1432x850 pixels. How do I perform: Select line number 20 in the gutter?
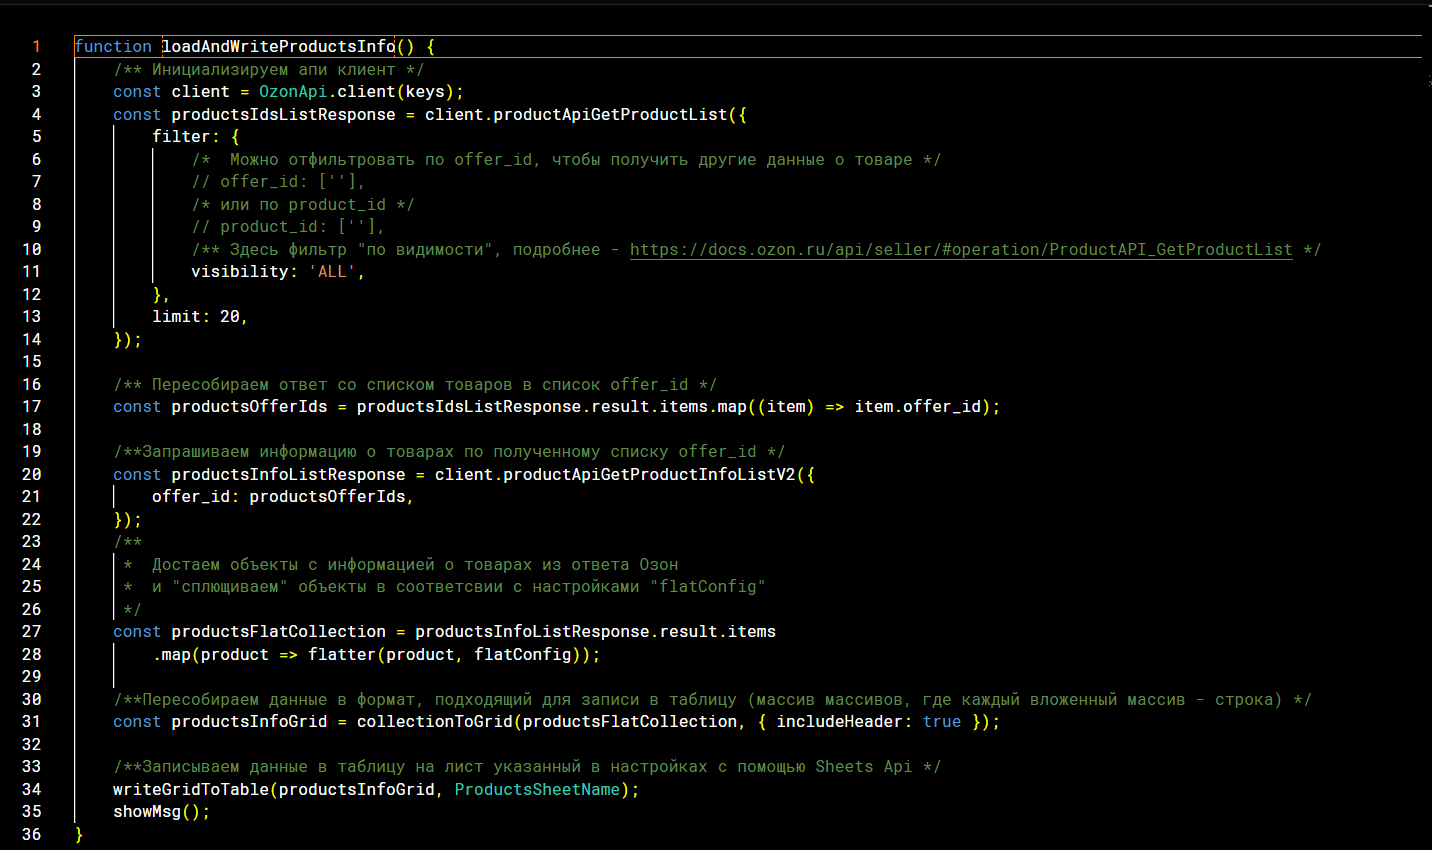tap(32, 475)
